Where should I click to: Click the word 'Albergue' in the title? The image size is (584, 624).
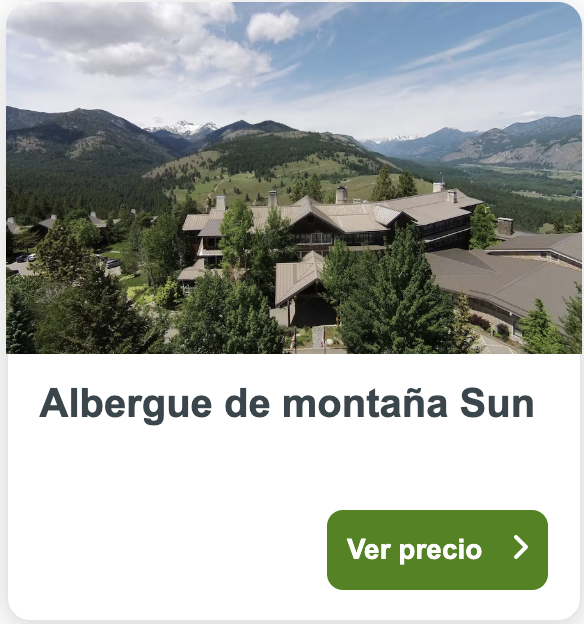[x=125, y=405]
